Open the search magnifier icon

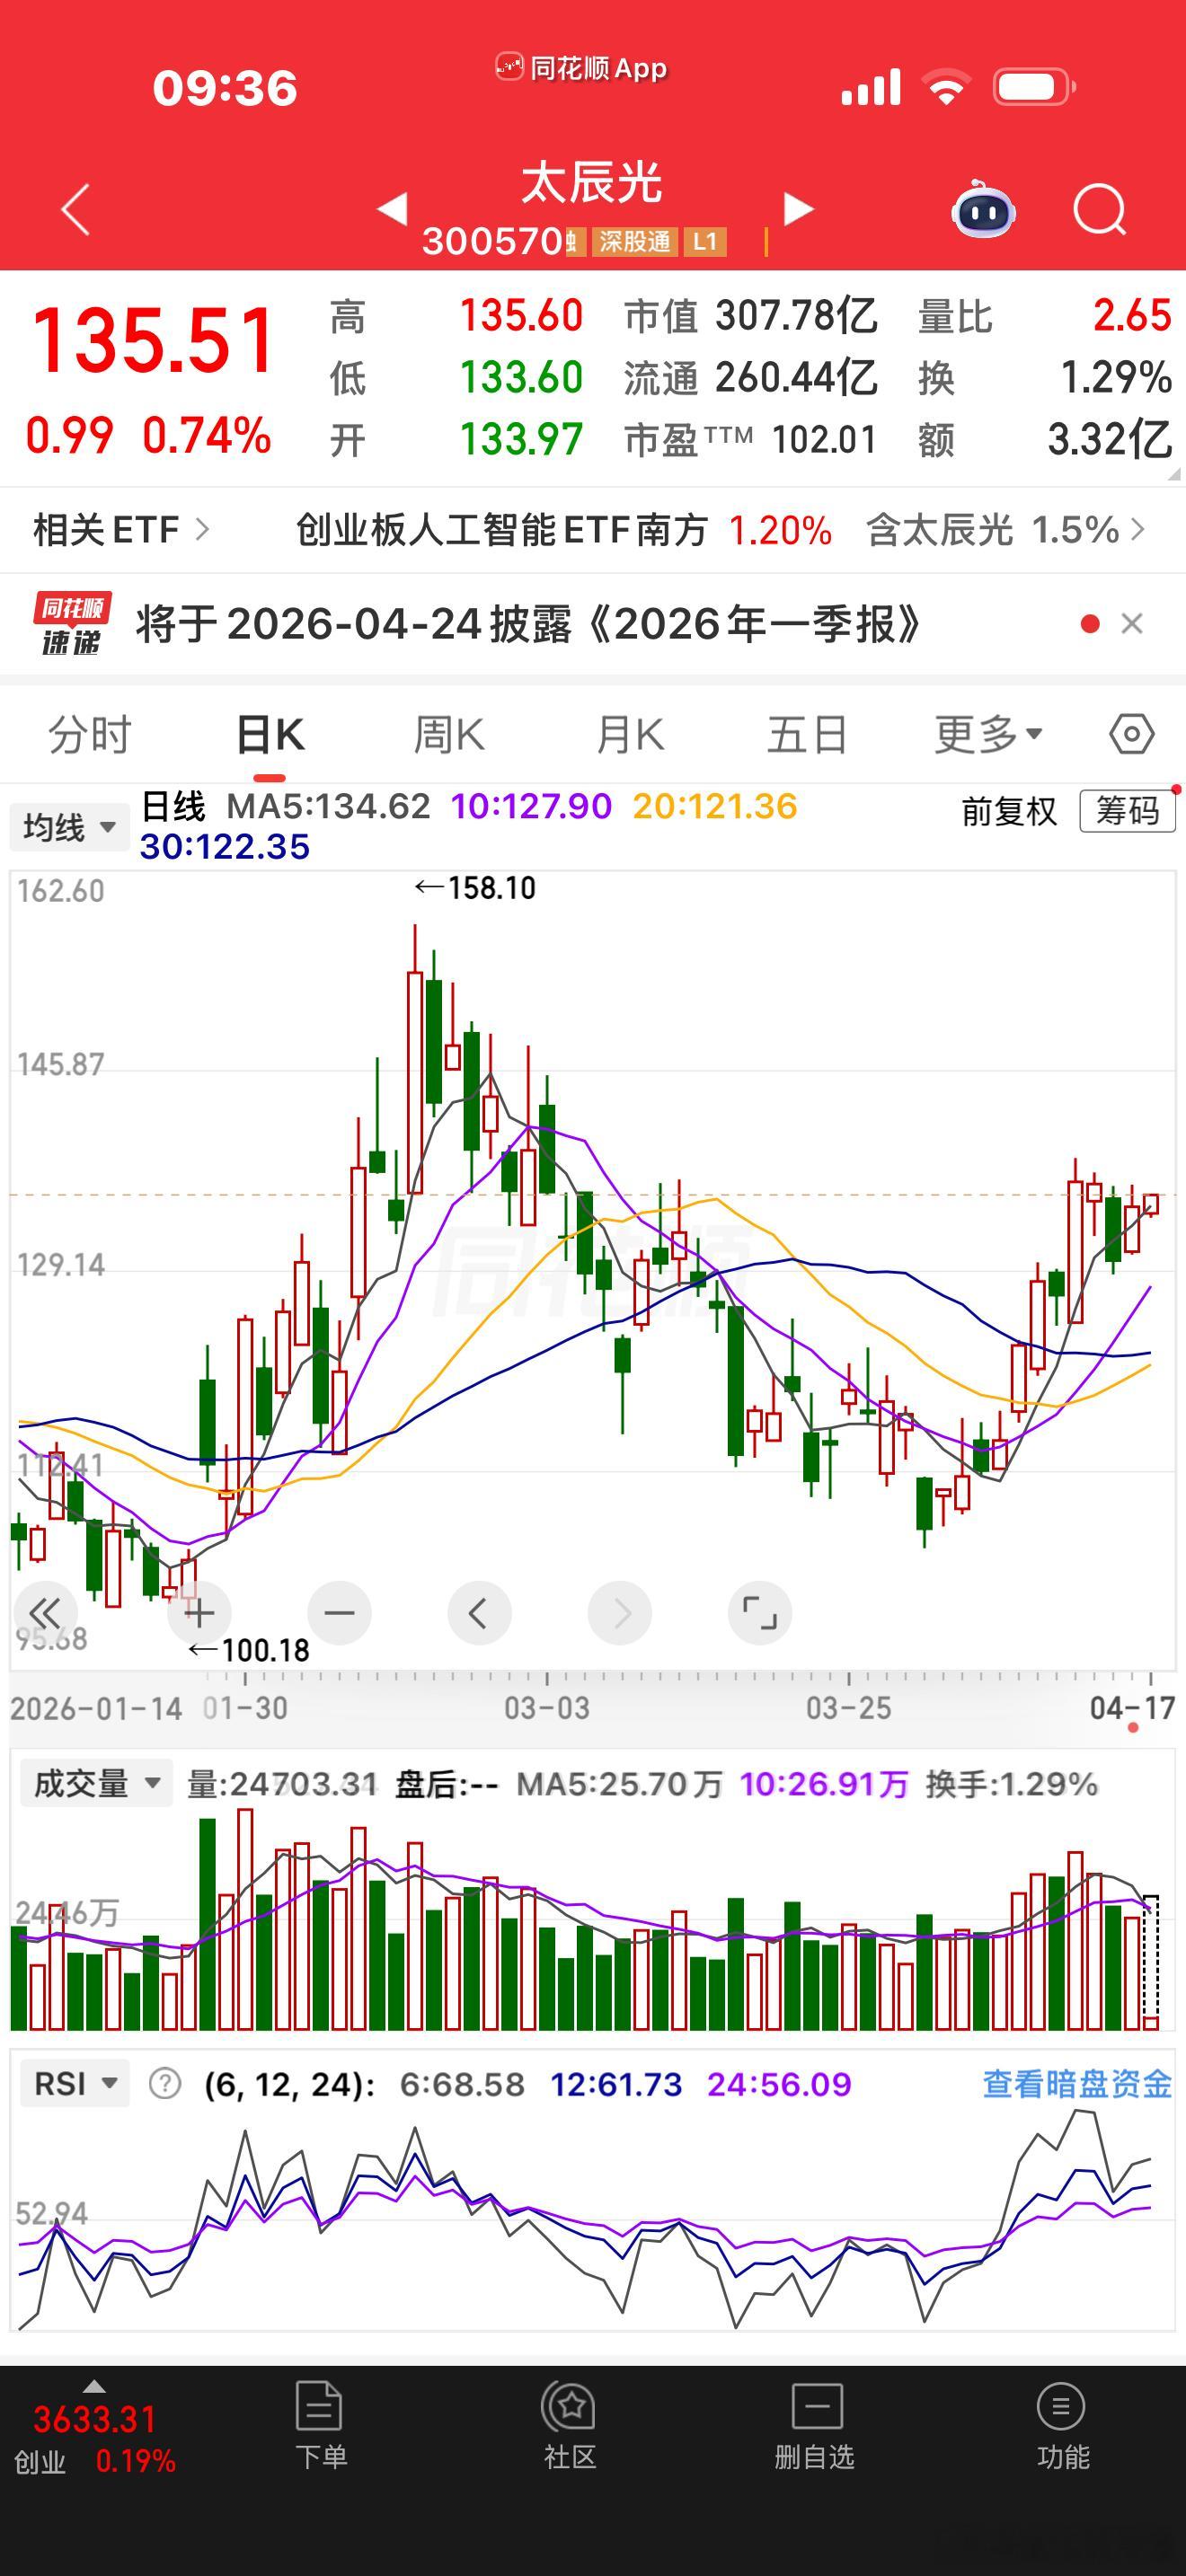click(x=1100, y=210)
